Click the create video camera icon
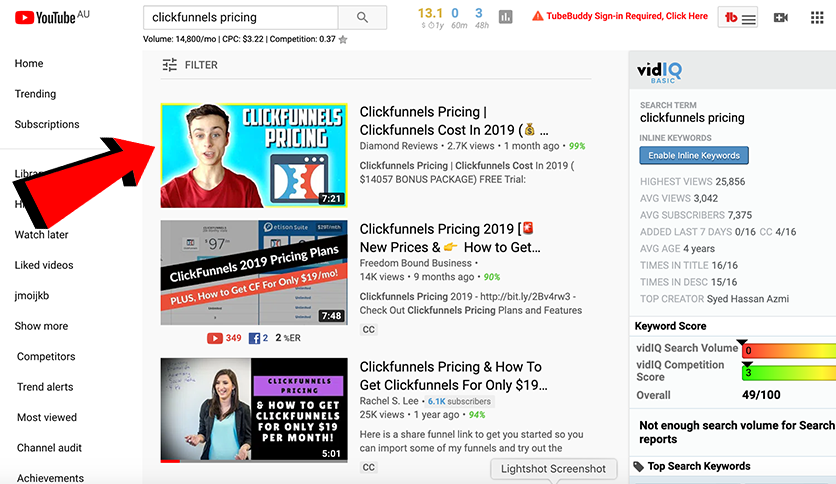Image resolution: width=836 pixels, height=484 pixels. pos(781,18)
